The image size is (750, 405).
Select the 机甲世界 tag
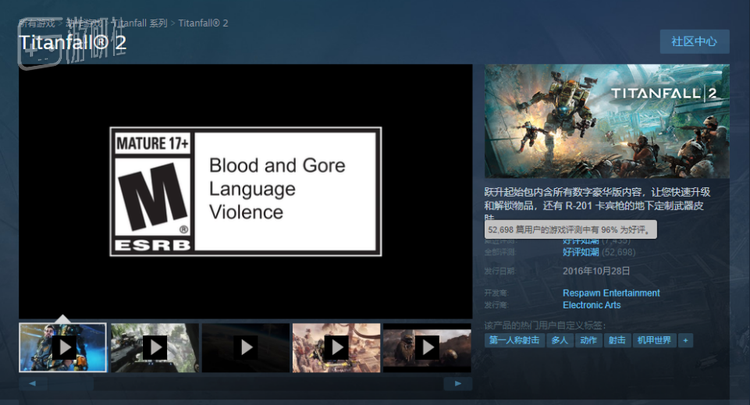(x=655, y=340)
